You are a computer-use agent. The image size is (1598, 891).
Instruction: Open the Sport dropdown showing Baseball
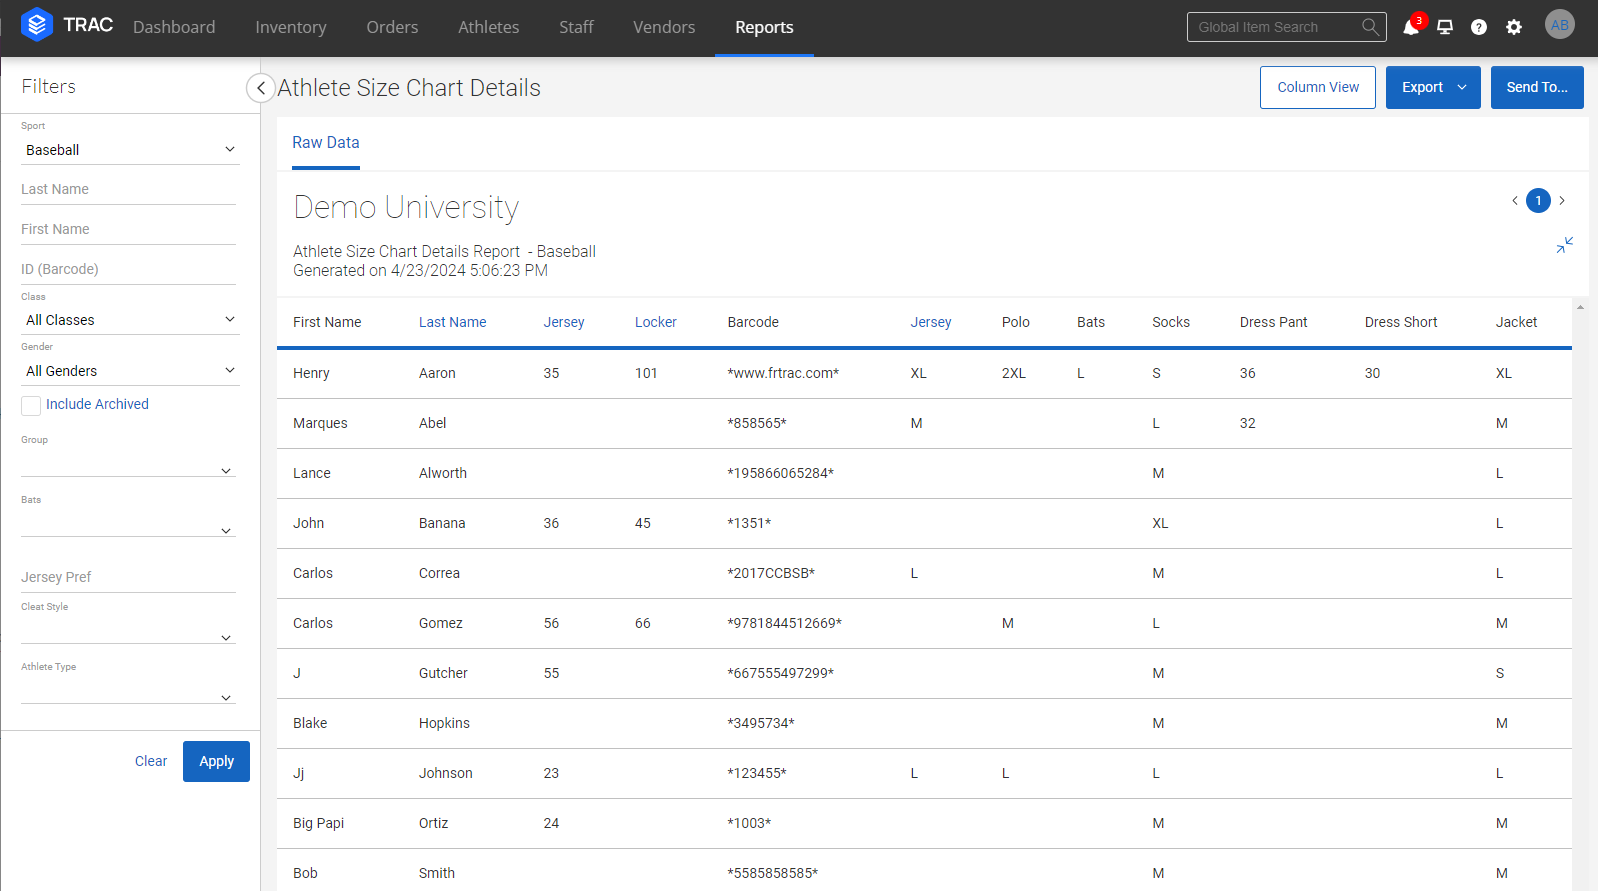pyautogui.click(x=129, y=150)
